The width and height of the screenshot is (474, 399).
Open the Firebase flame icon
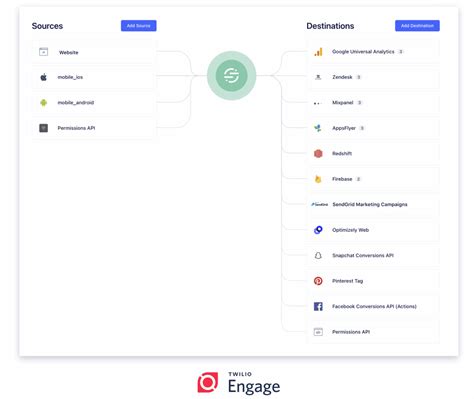[x=318, y=179]
